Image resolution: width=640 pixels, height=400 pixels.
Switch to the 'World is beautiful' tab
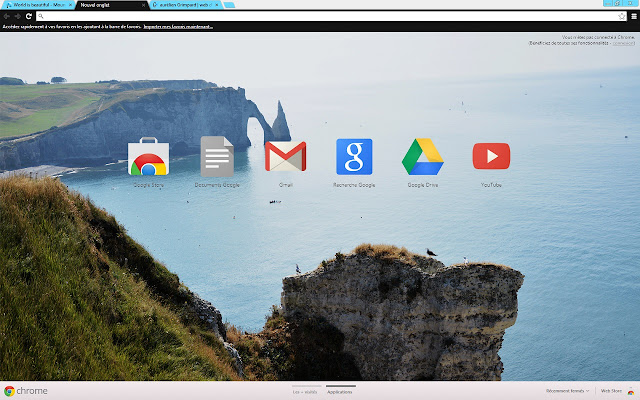[x=38, y=5]
